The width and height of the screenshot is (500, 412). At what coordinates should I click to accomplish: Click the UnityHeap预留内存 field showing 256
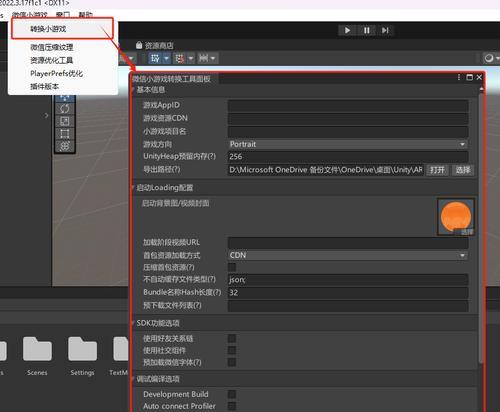[x=348, y=157]
